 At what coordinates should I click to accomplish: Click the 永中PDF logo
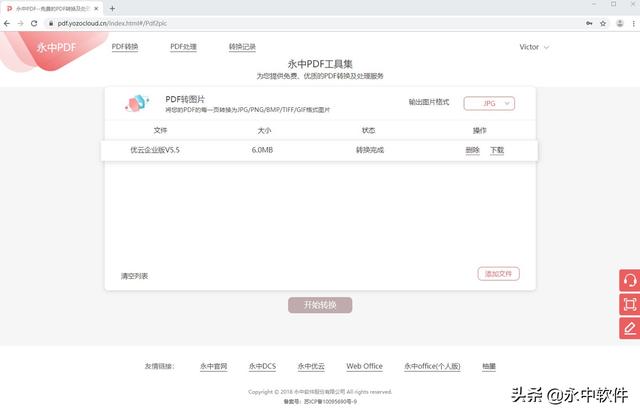[56, 47]
